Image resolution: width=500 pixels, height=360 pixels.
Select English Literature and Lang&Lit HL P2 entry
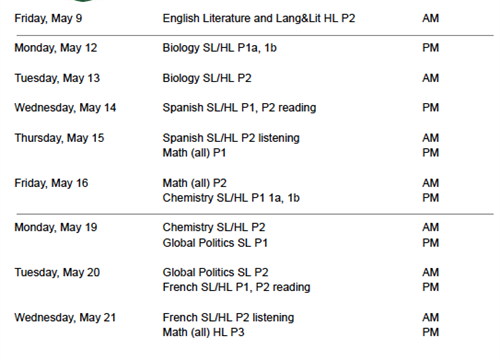[259, 18]
